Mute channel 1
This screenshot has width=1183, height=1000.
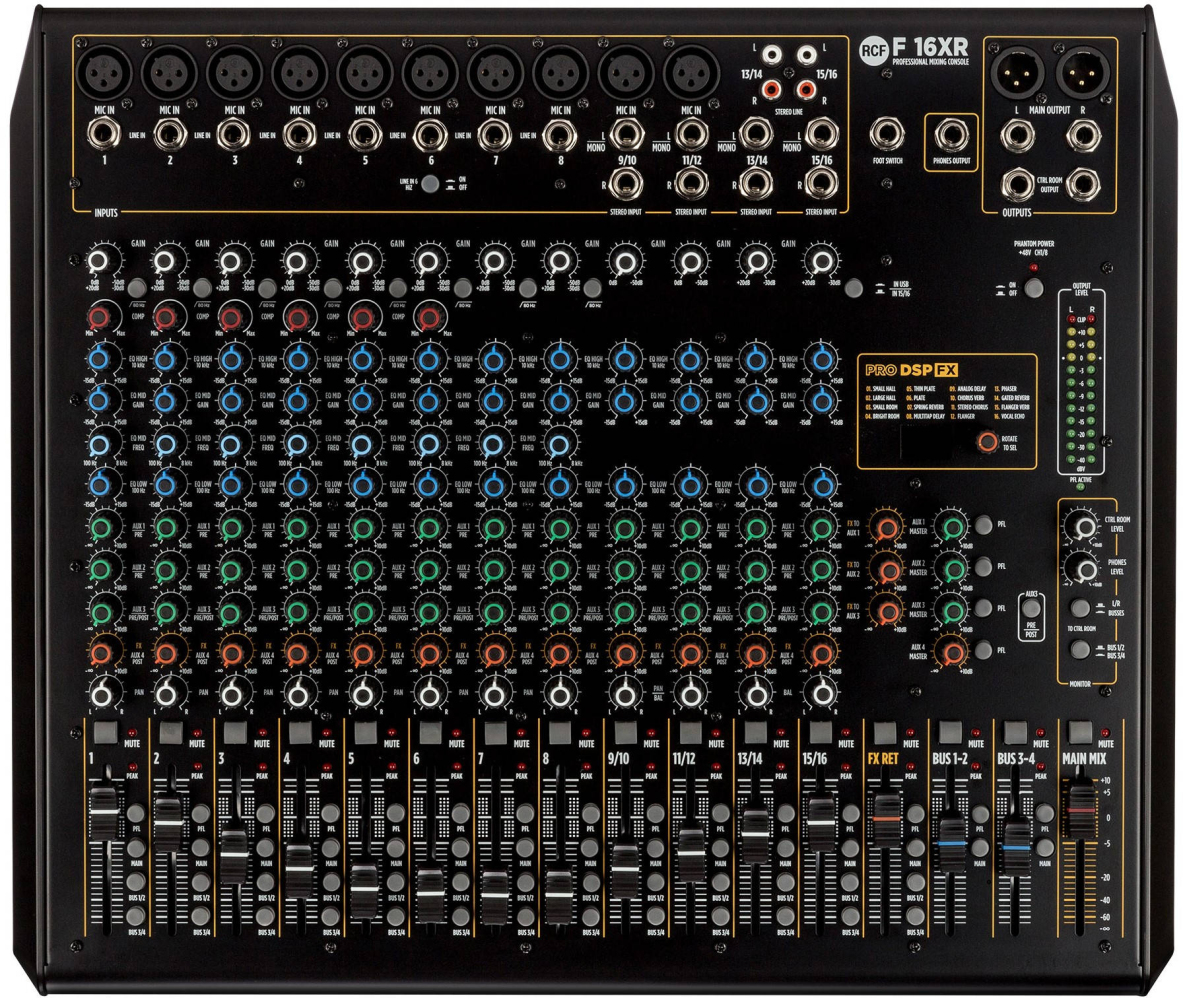104,732
